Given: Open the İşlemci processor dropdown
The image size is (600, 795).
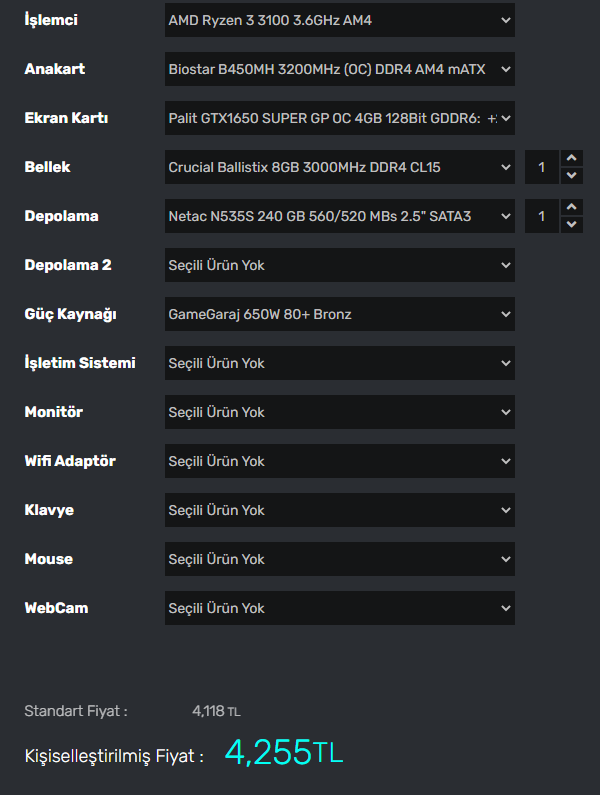Looking at the screenshot, I should (x=339, y=20).
